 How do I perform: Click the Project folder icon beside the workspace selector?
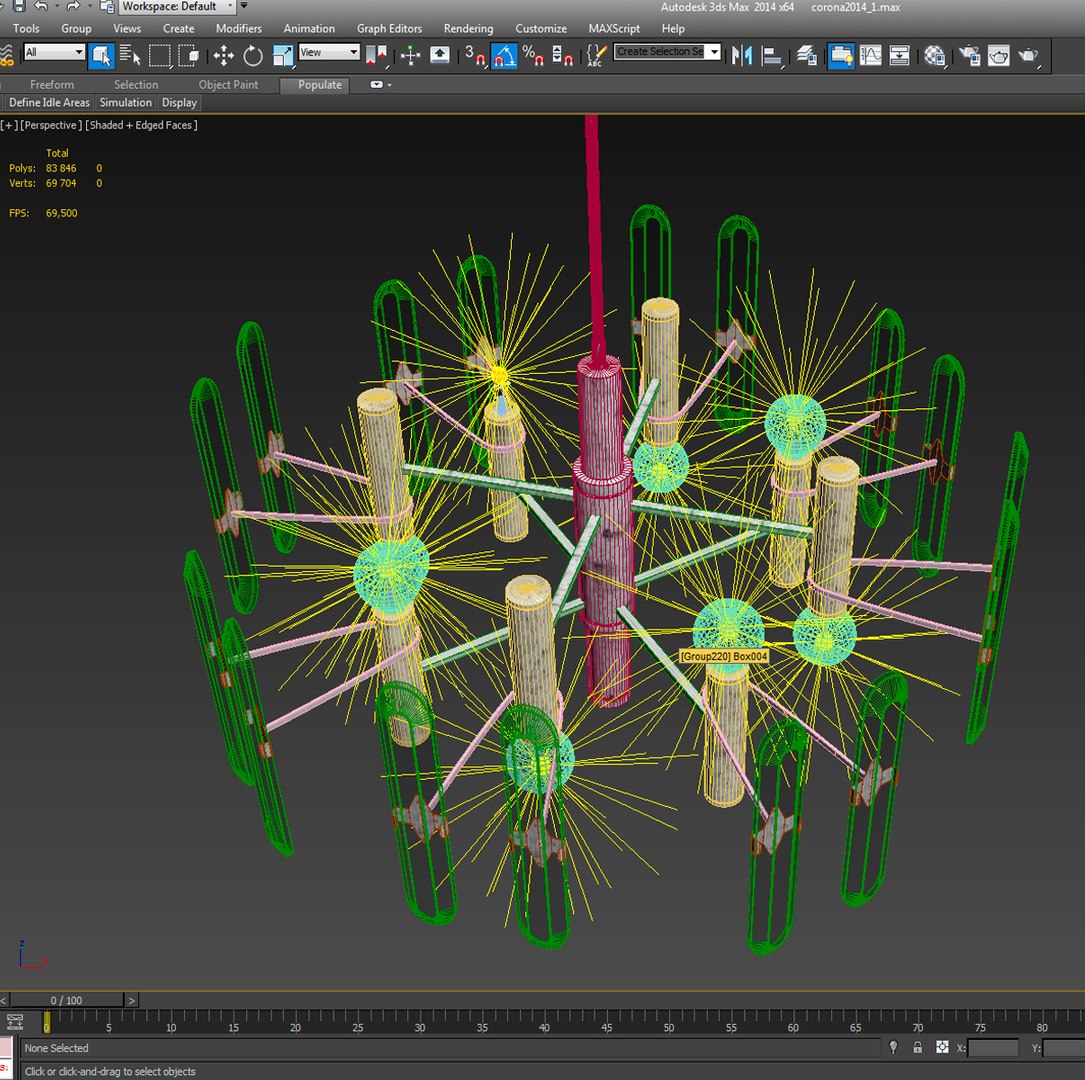107,6
